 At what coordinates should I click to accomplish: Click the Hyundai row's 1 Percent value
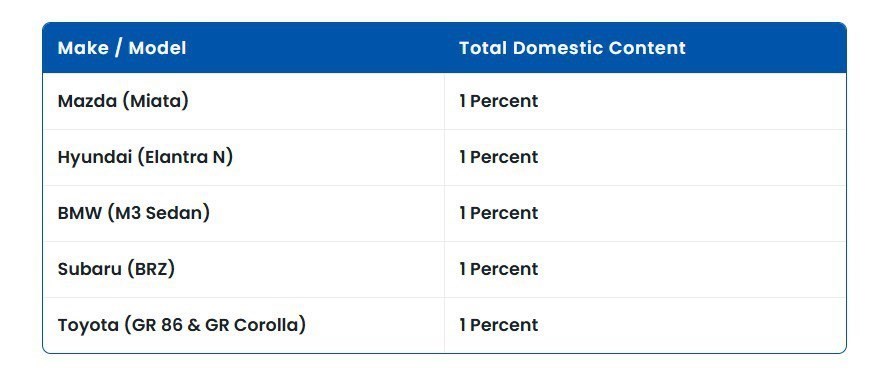[x=499, y=157]
